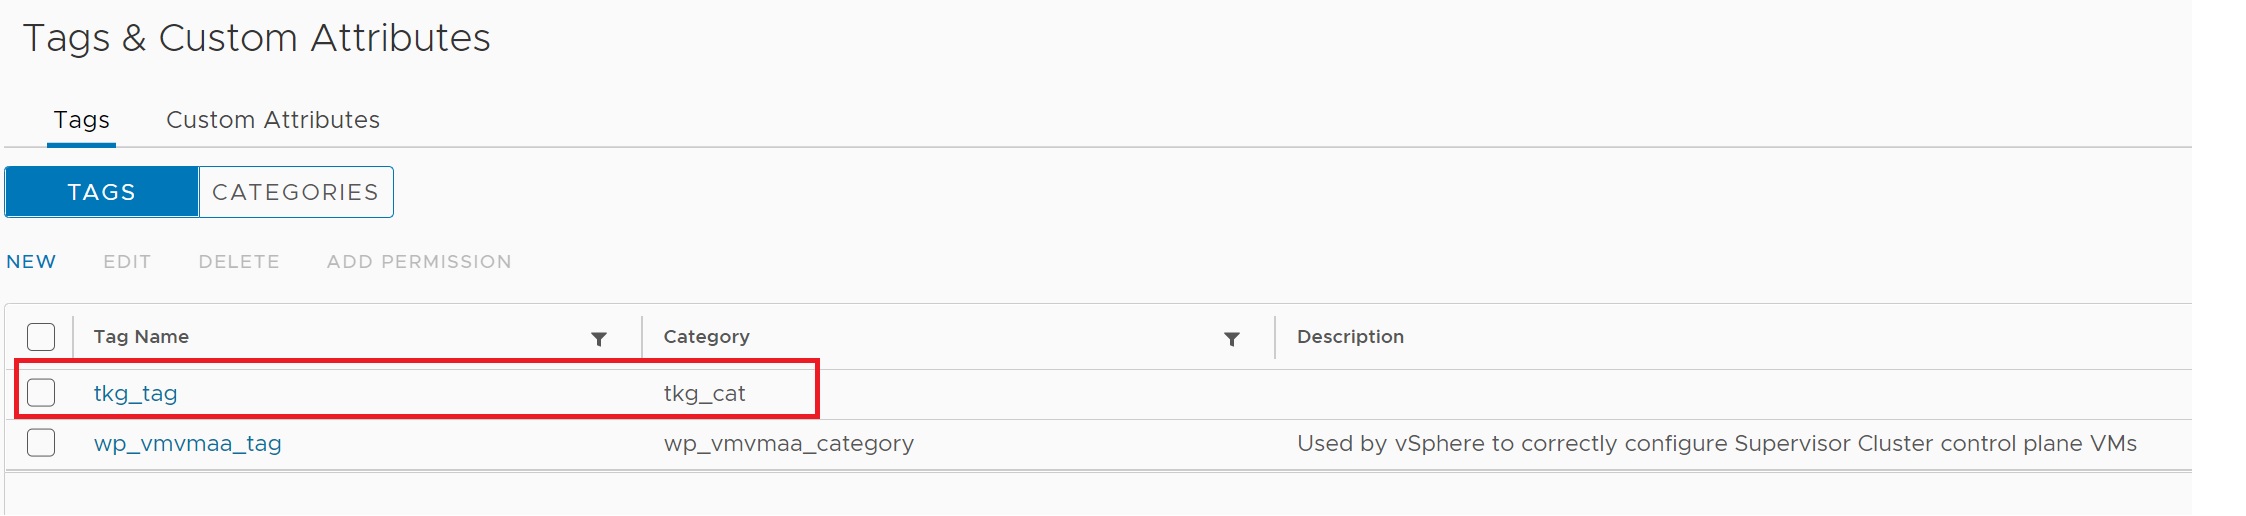Sort by the Category column header
Image resolution: width=2246 pixels, height=516 pixels.
pos(706,337)
